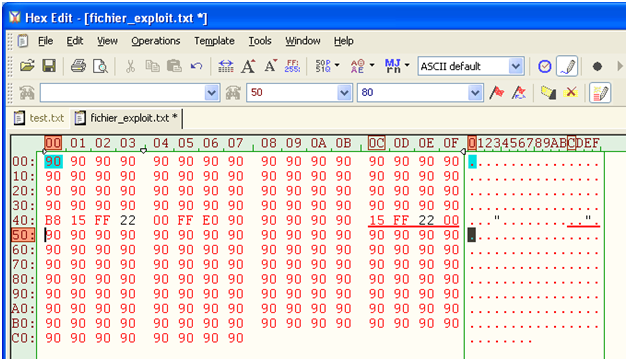Expand the decimal address dropdown showing 80
Screen dimensions: 628x361
[x=475, y=93]
